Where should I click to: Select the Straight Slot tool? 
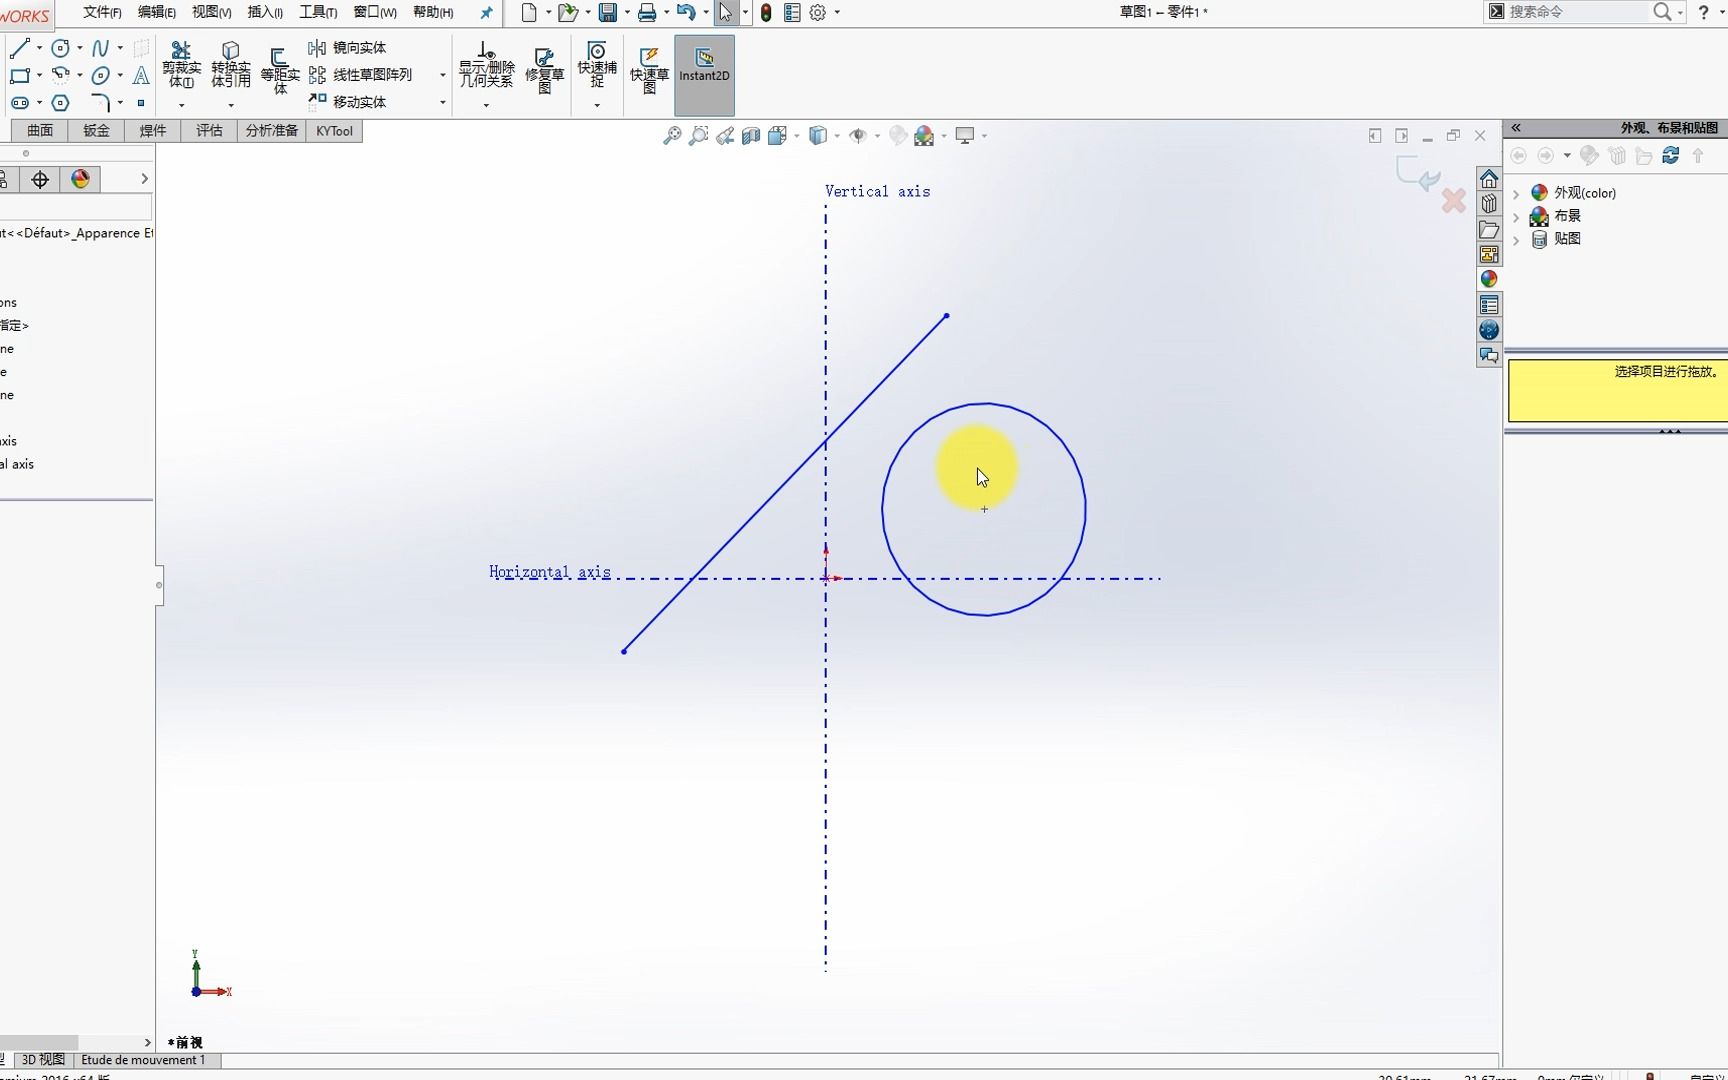pyautogui.click(x=19, y=103)
